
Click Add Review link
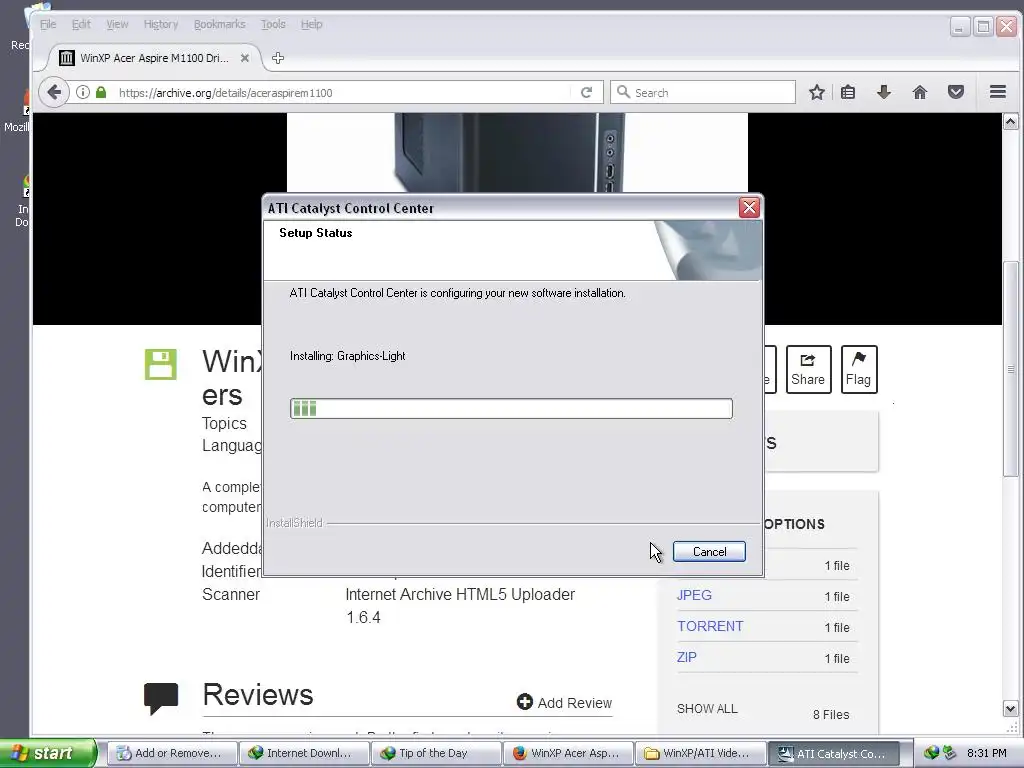click(564, 703)
